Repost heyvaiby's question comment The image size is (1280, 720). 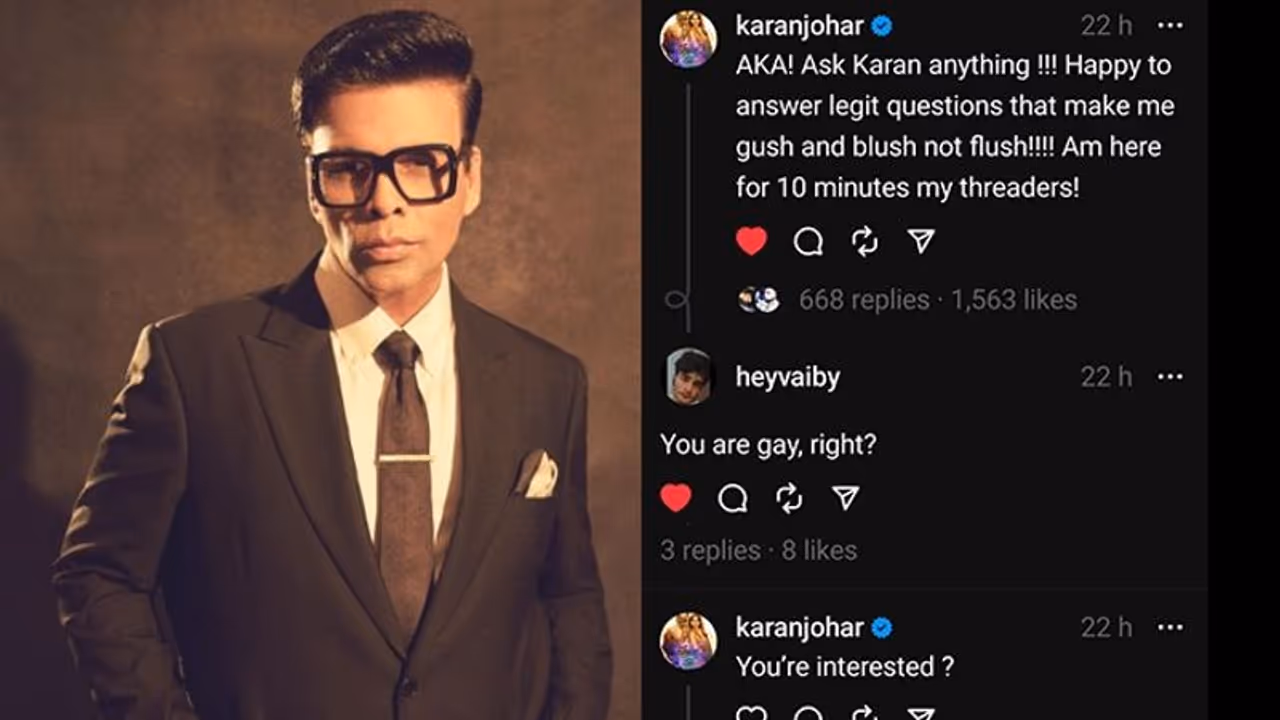click(789, 498)
